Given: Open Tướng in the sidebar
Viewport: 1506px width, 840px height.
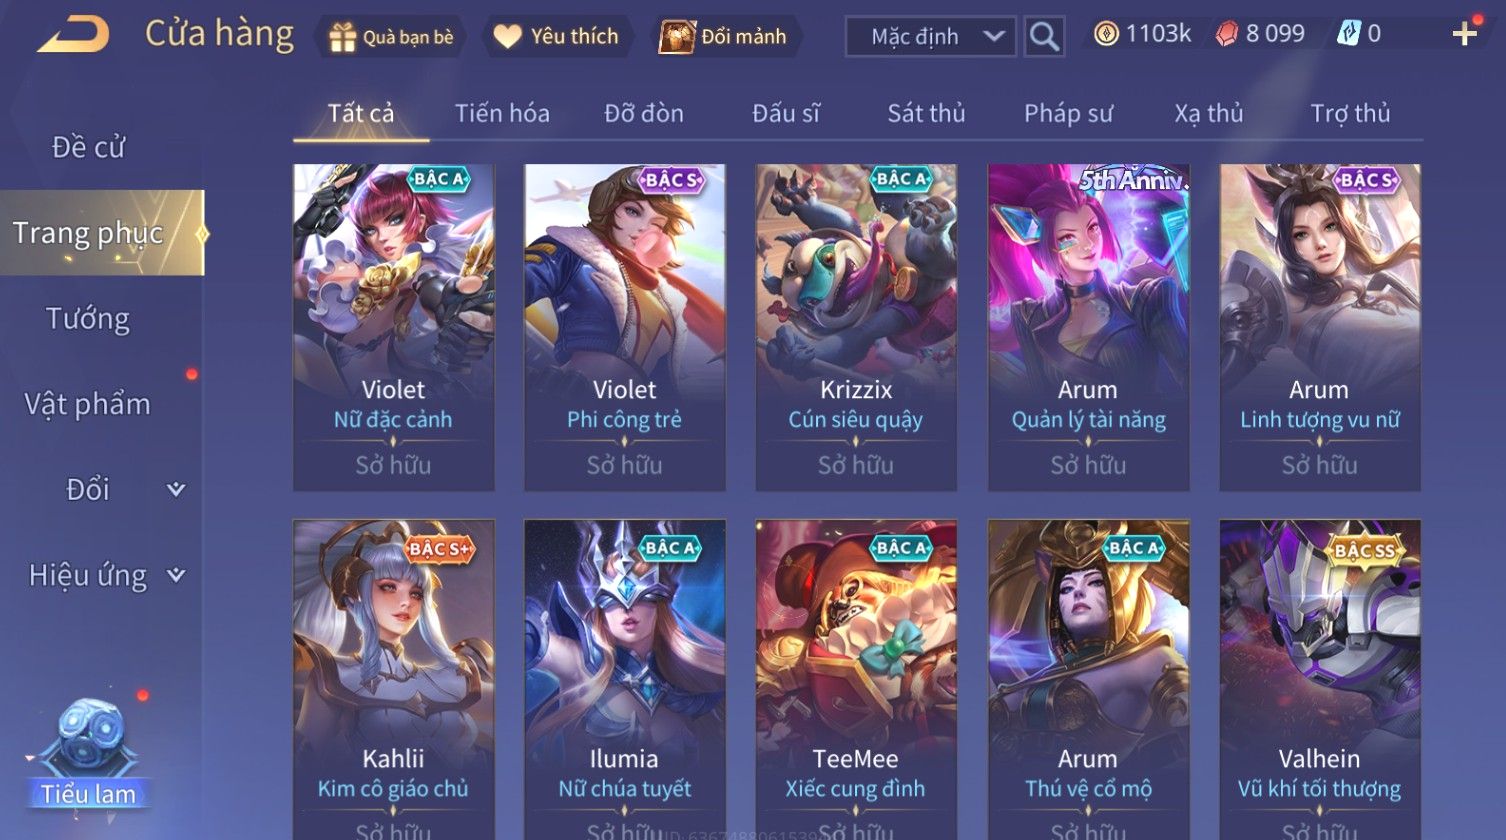Looking at the screenshot, I should [88, 319].
